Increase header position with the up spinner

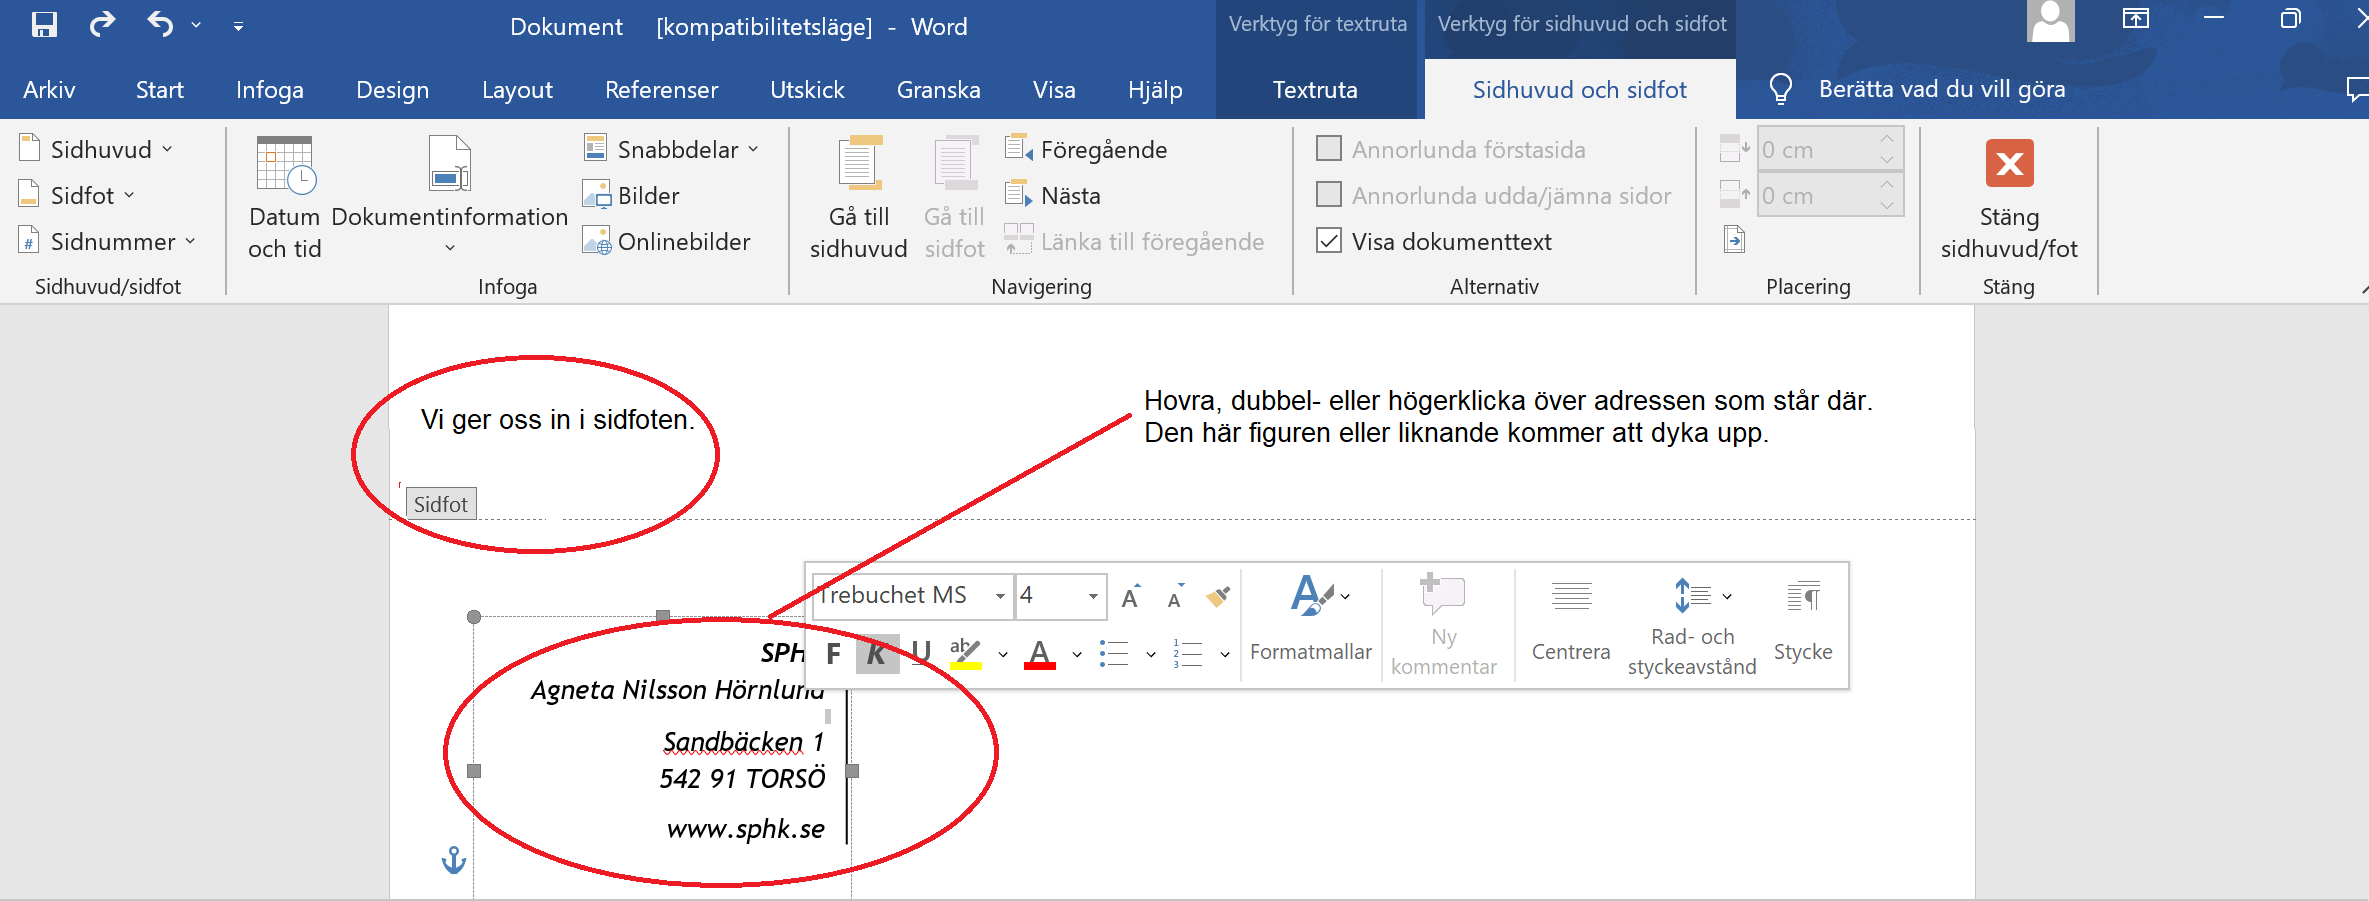1886,139
